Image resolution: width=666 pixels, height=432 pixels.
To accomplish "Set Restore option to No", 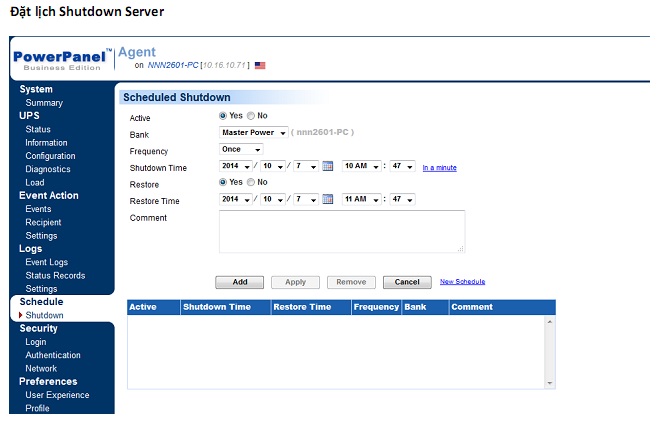I will tap(250, 183).
